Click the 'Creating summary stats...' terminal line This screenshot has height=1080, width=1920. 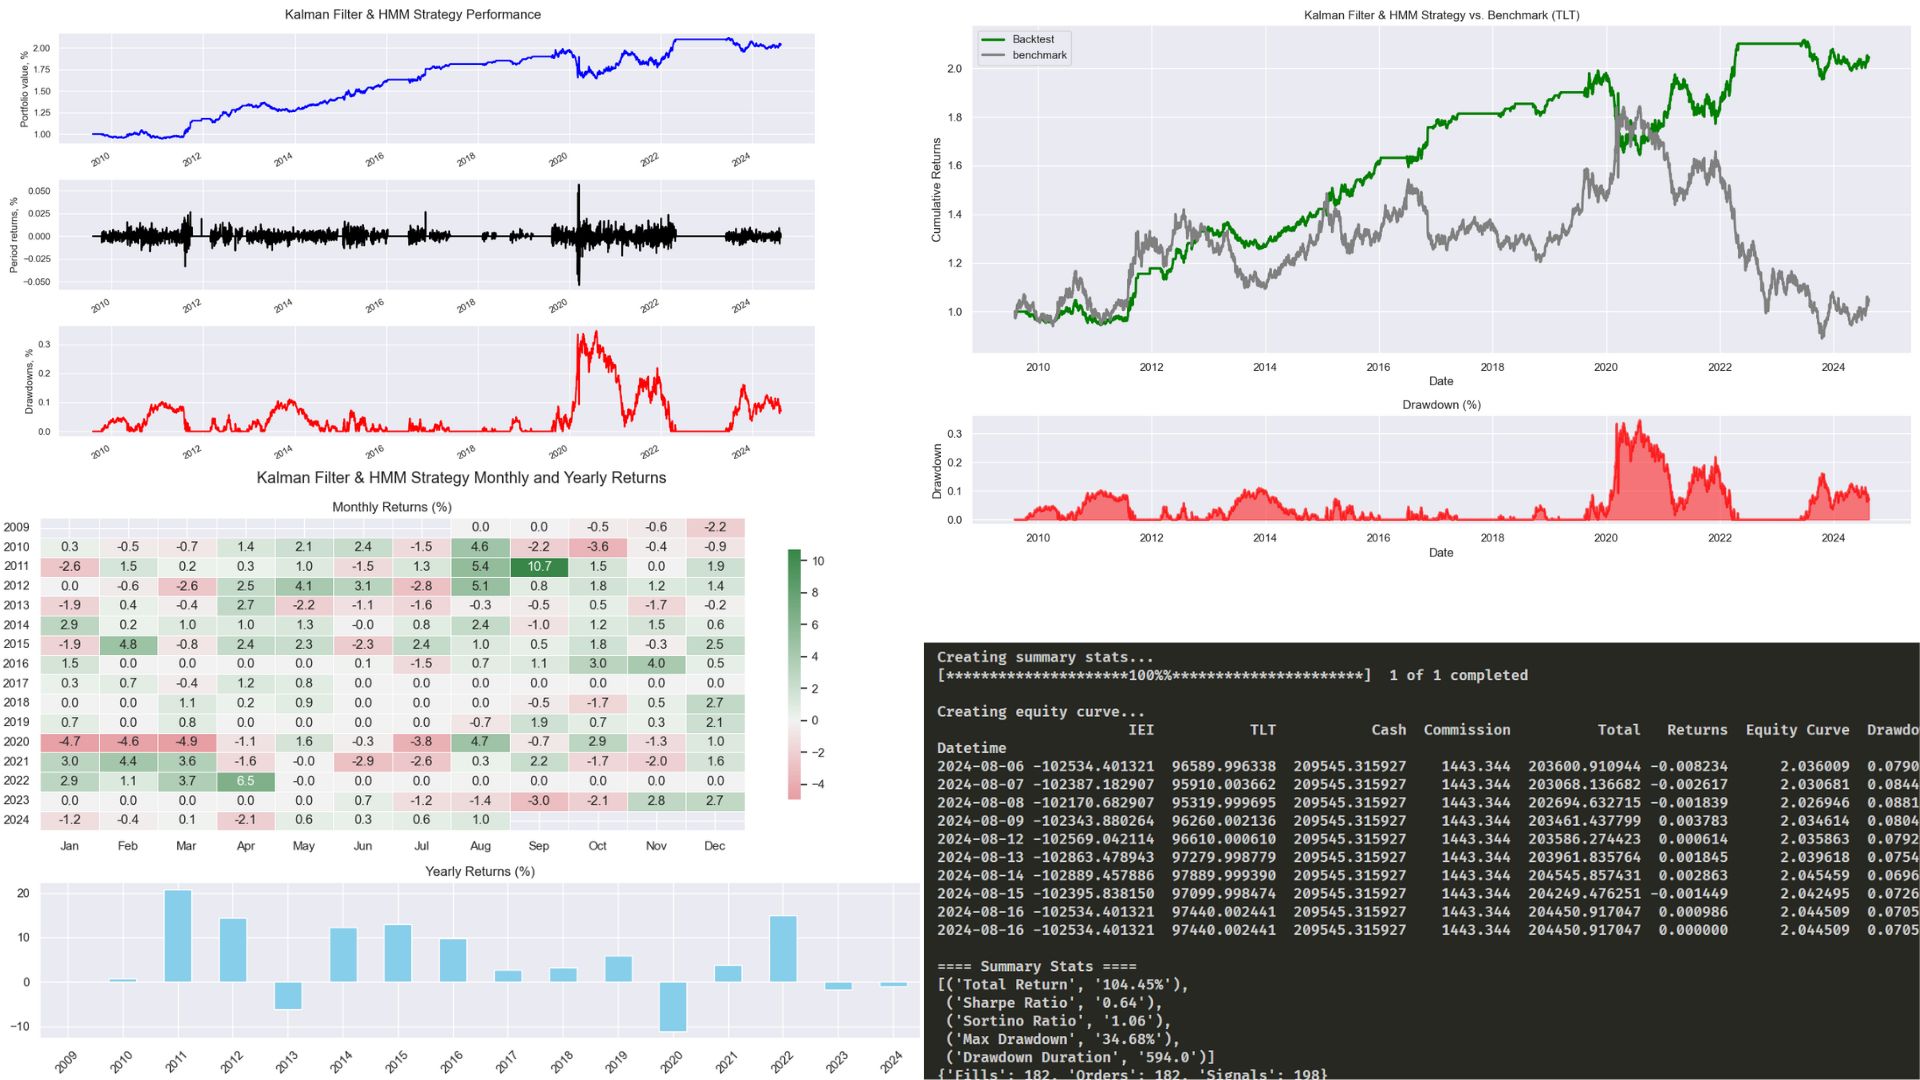1045,657
